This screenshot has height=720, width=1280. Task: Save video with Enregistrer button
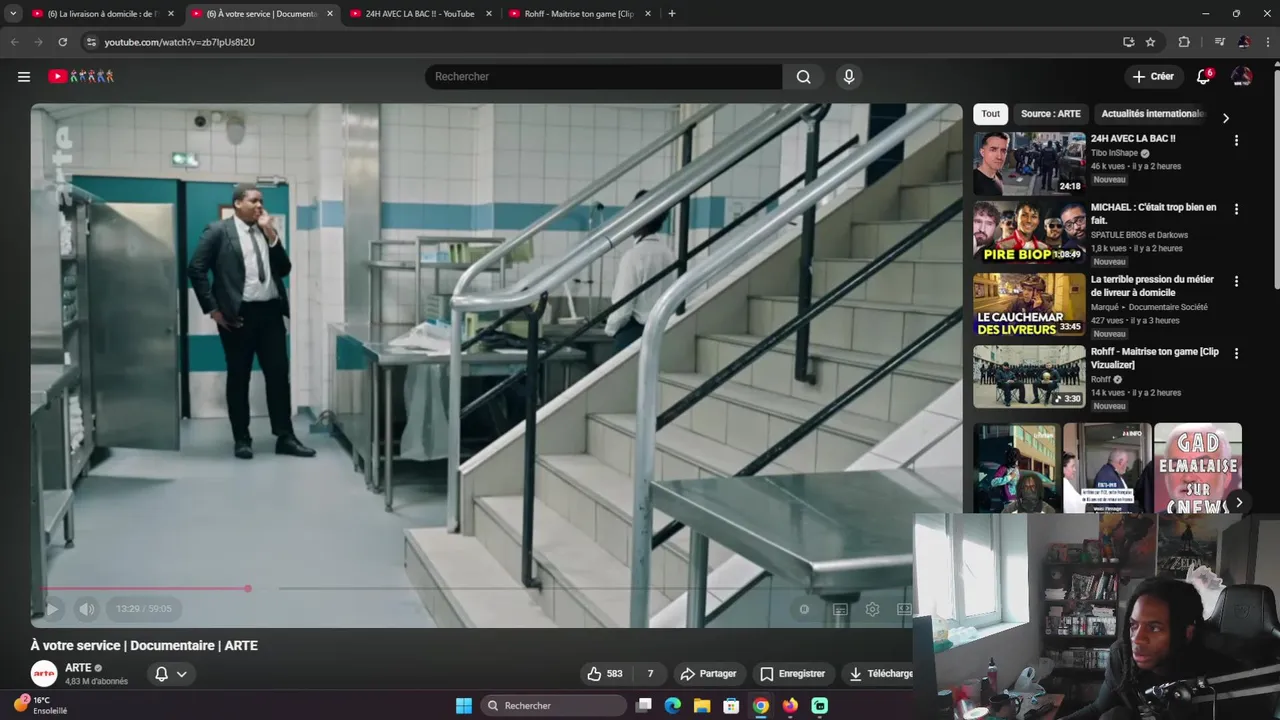tap(793, 674)
